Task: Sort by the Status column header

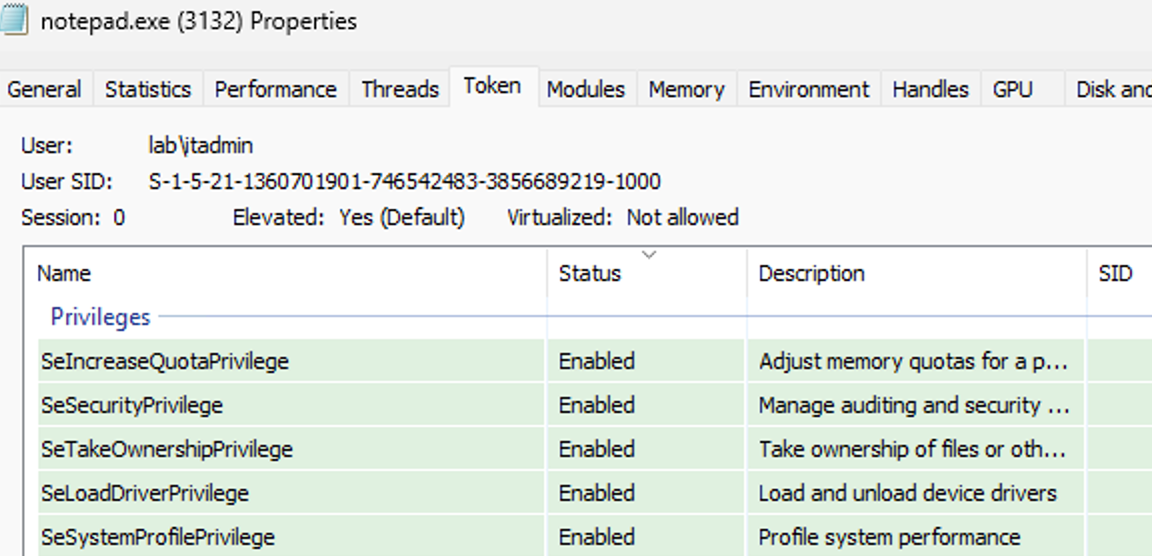Action: tap(647, 273)
